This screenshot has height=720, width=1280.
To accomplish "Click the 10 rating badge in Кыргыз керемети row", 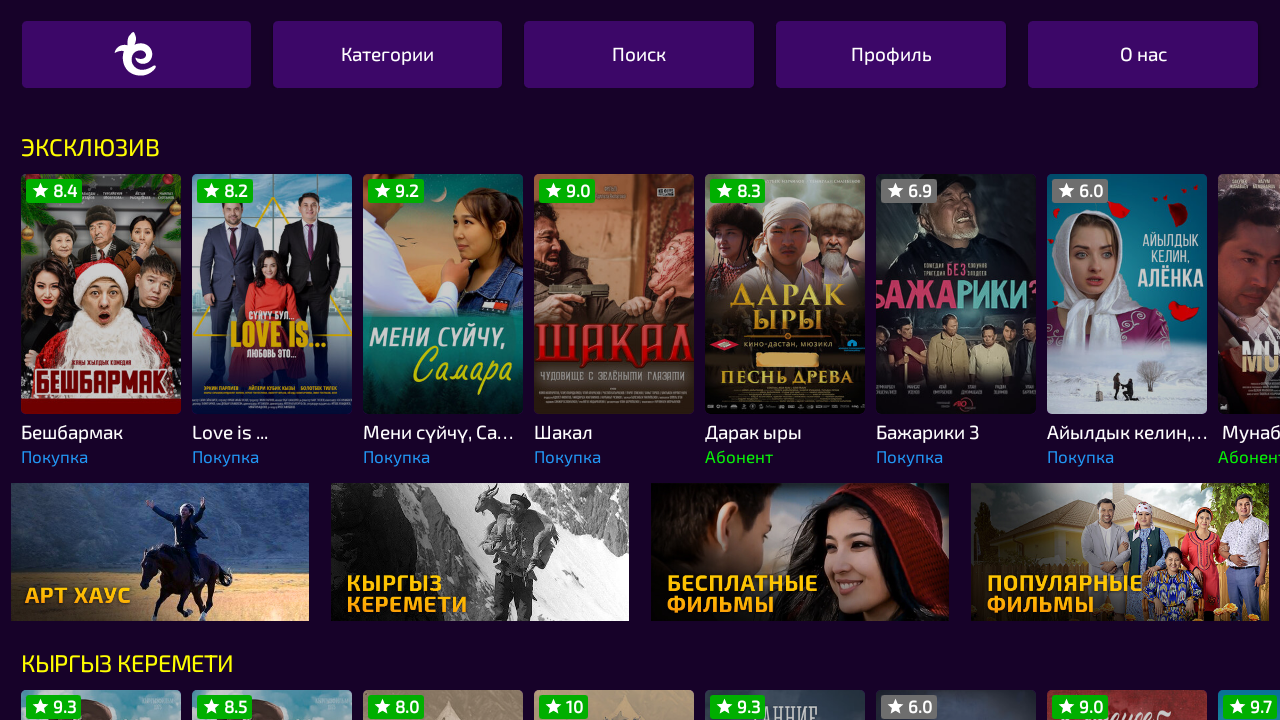I will tap(563, 707).
